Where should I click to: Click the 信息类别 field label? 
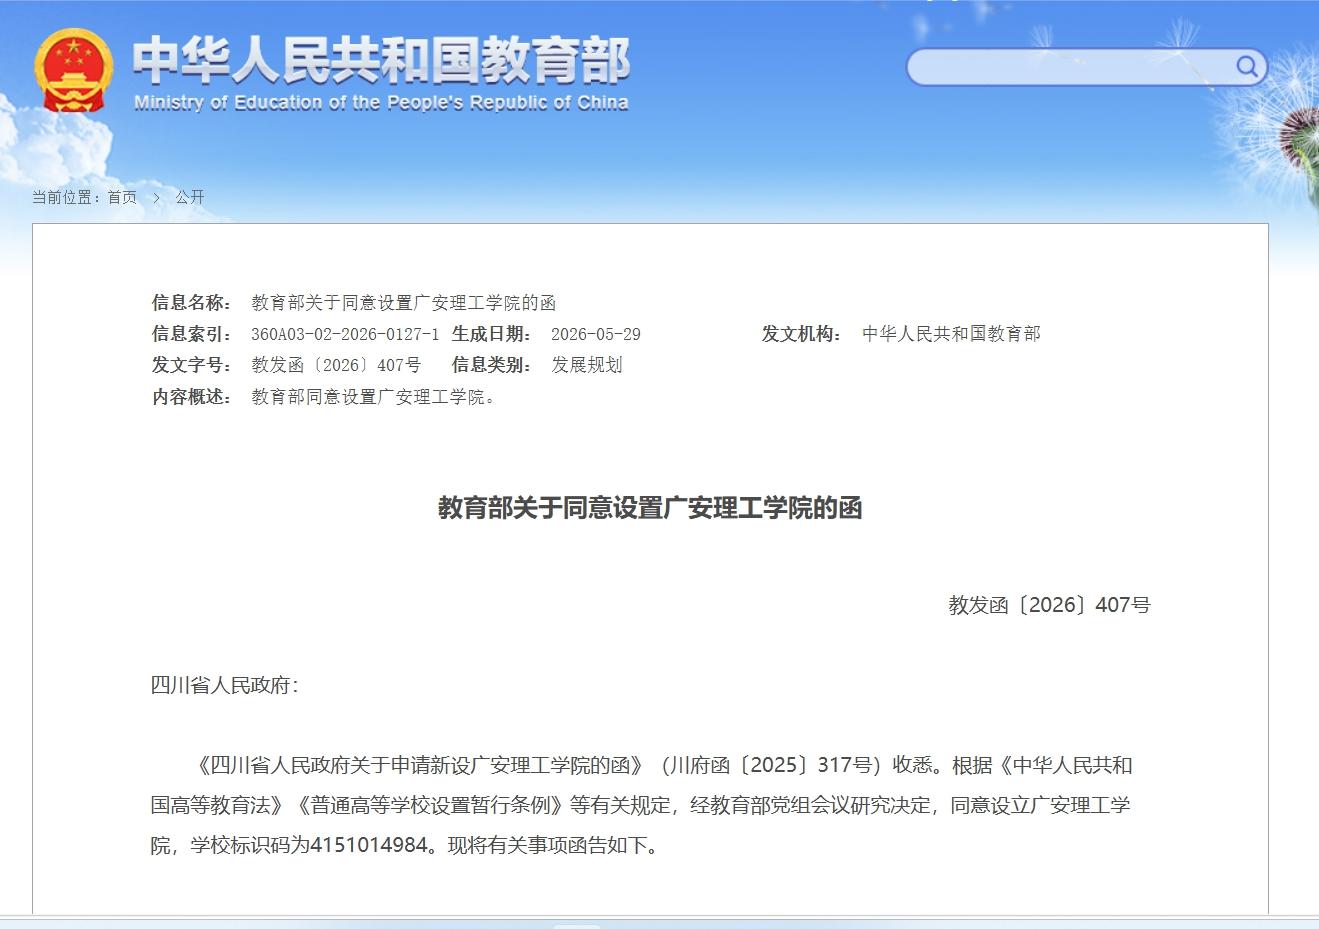coord(492,365)
